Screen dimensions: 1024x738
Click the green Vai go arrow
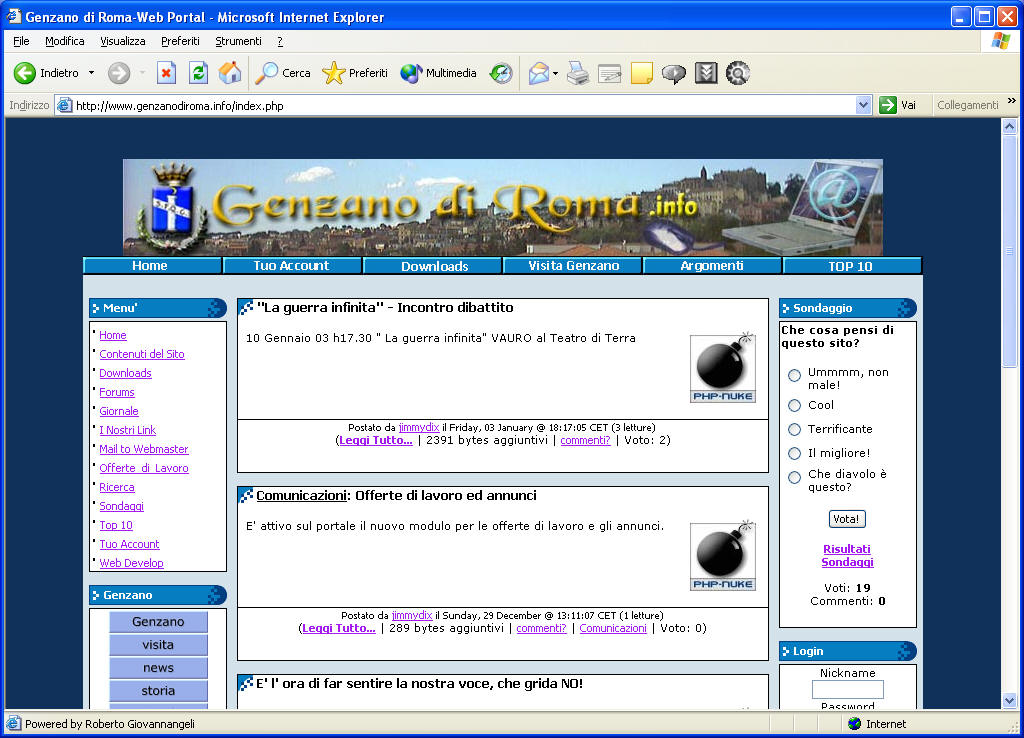click(888, 105)
